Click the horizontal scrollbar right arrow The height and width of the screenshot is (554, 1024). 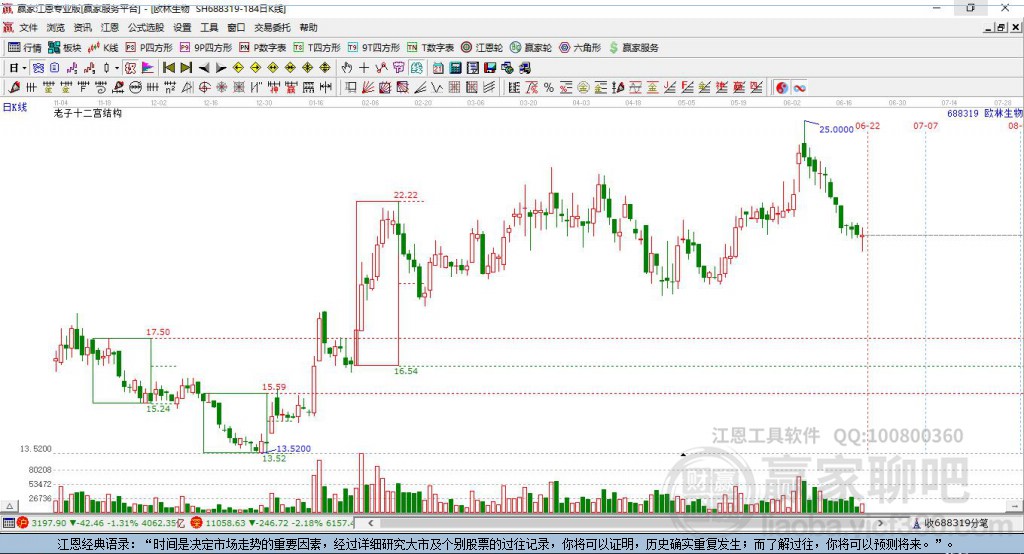(880, 523)
